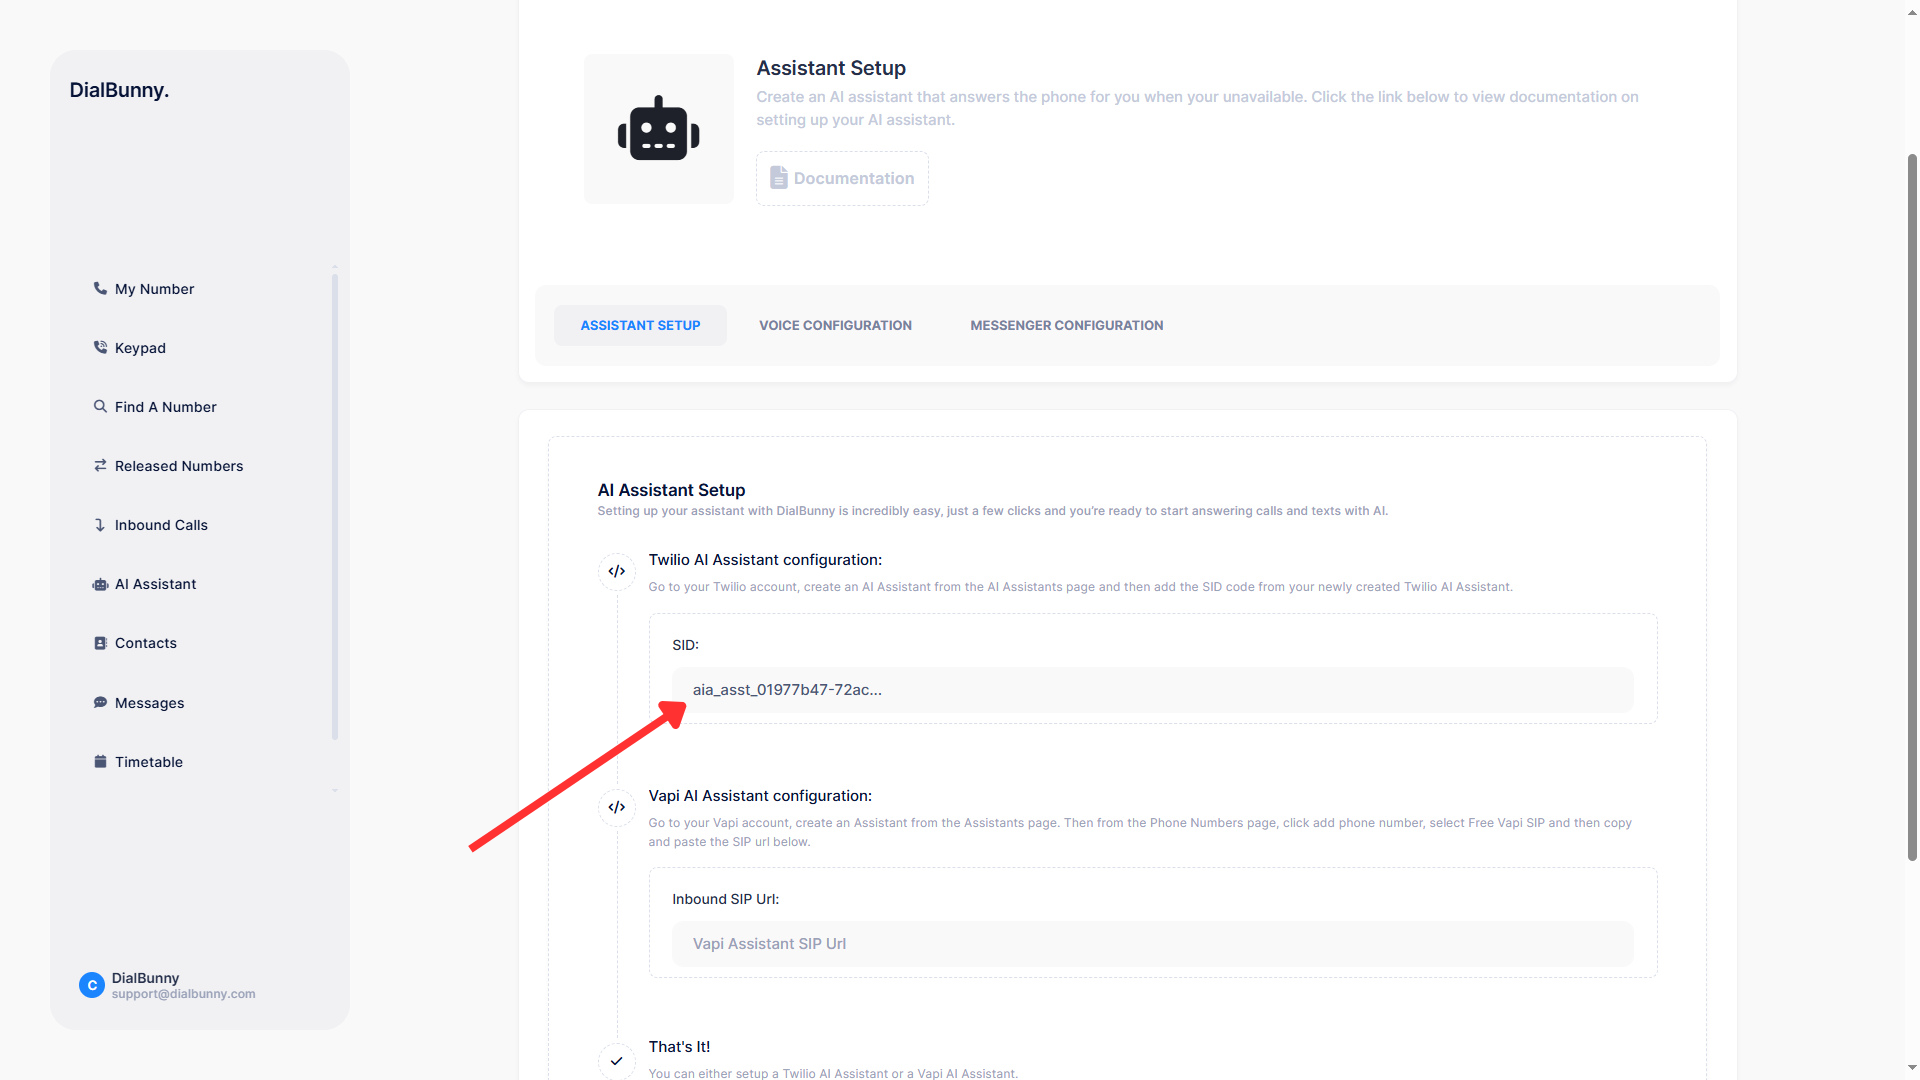
Task: Click the Vapi Assistant SIP Url field
Action: click(x=1152, y=943)
